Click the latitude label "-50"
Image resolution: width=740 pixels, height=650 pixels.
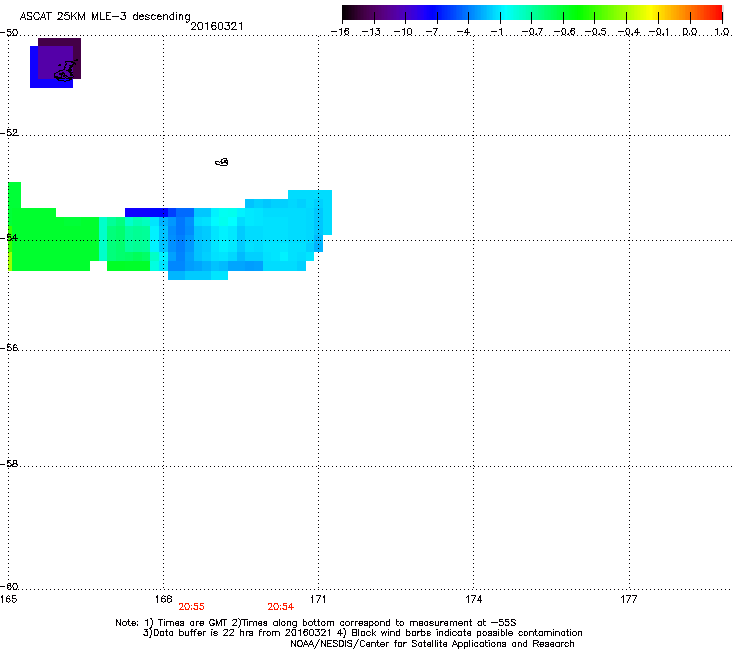[x=9, y=33]
